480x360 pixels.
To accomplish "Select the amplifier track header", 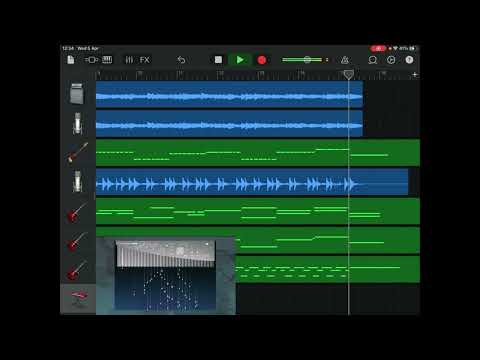I will [77, 94].
